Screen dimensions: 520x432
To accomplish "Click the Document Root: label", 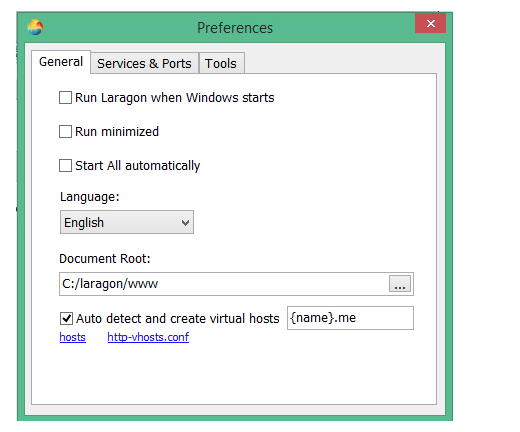I will (105, 259).
